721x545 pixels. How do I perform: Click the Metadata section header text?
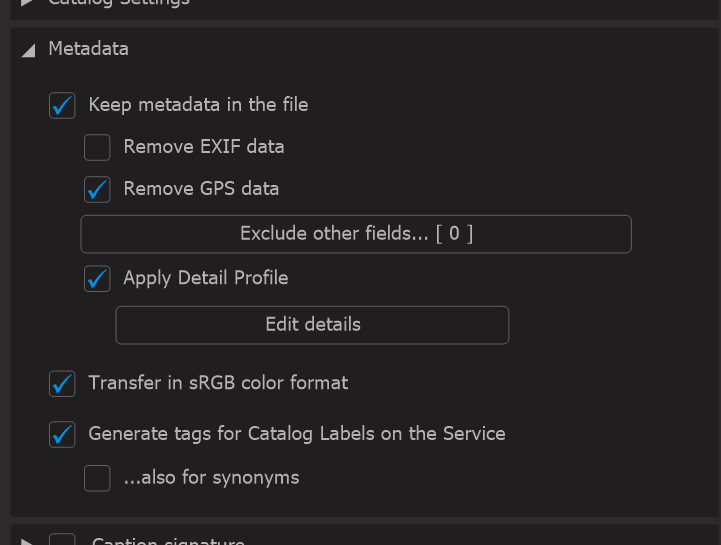(x=88, y=49)
